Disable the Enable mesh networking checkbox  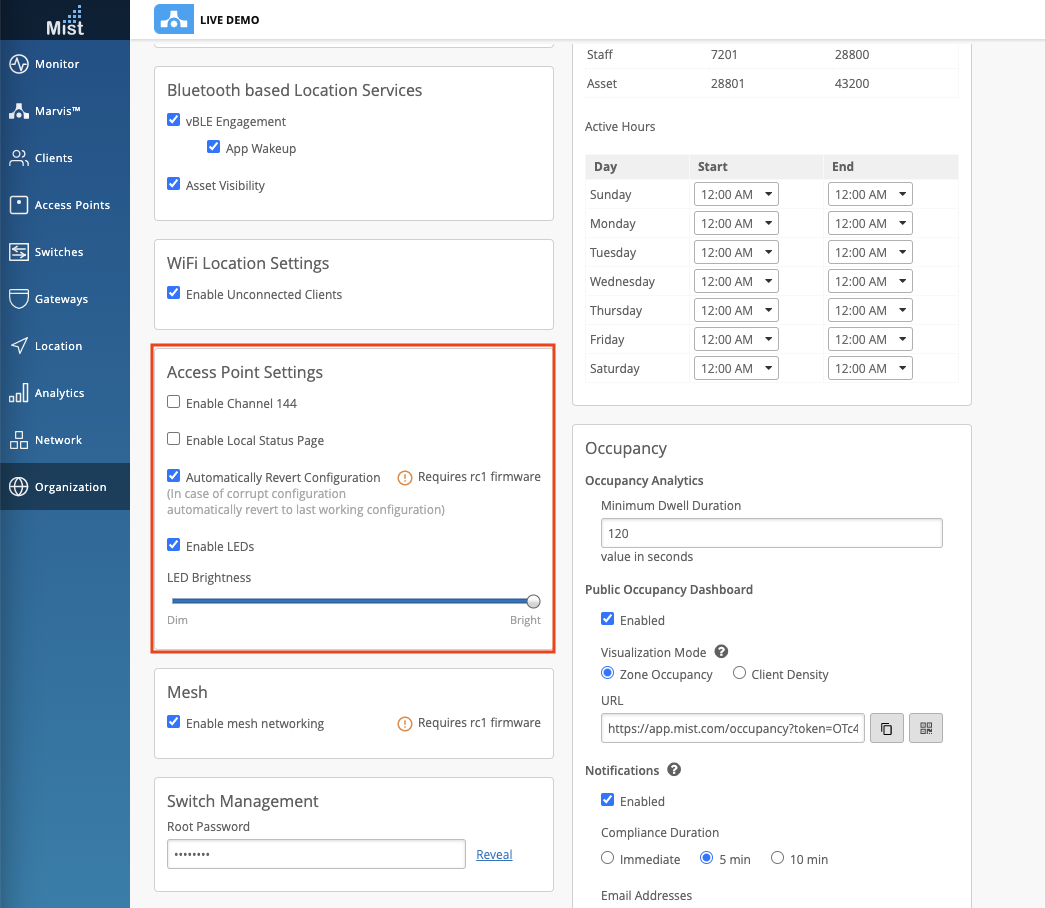(174, 723)
